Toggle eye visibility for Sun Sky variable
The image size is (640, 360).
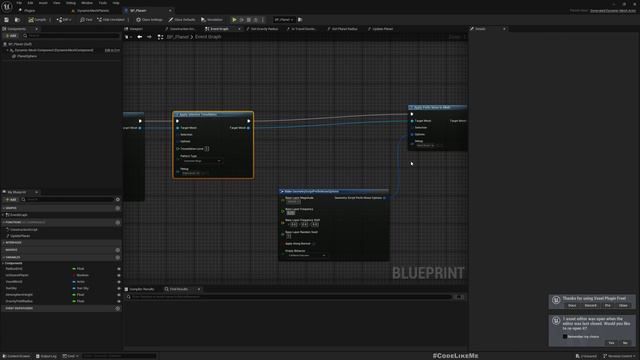pyautogui.click(x=119, y=288)
